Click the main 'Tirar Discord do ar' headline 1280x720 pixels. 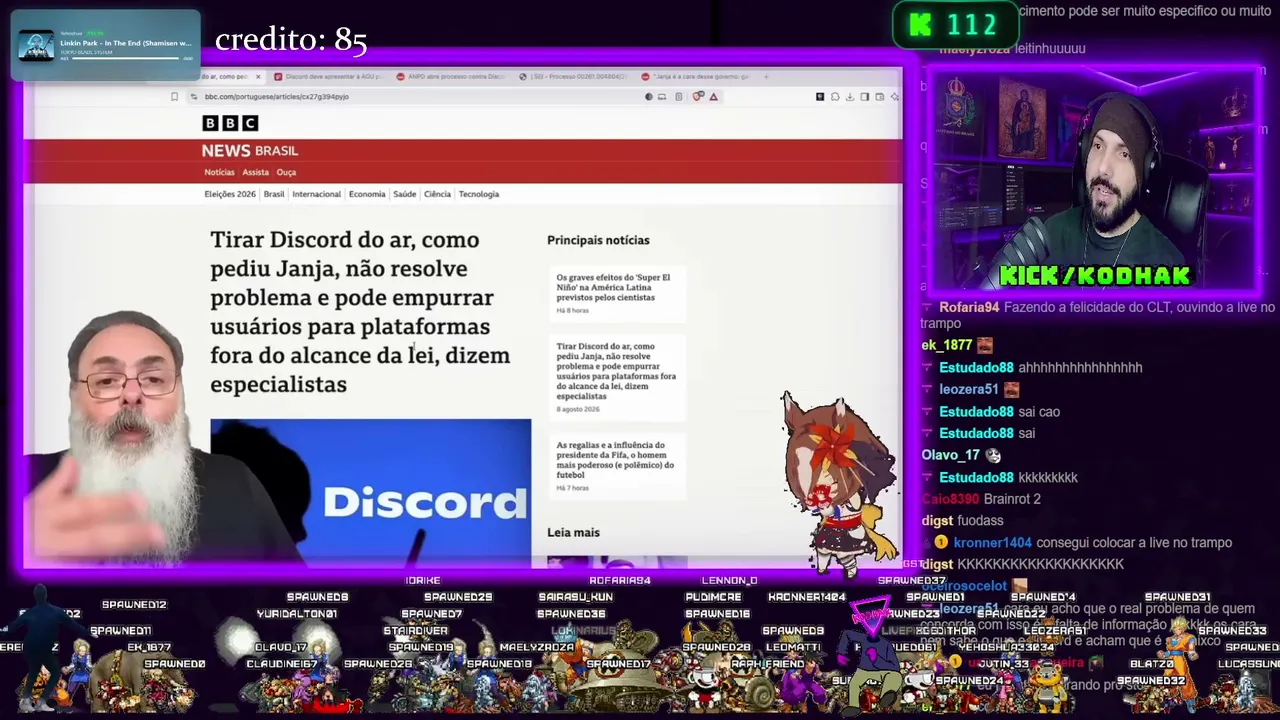pos(360,312)
